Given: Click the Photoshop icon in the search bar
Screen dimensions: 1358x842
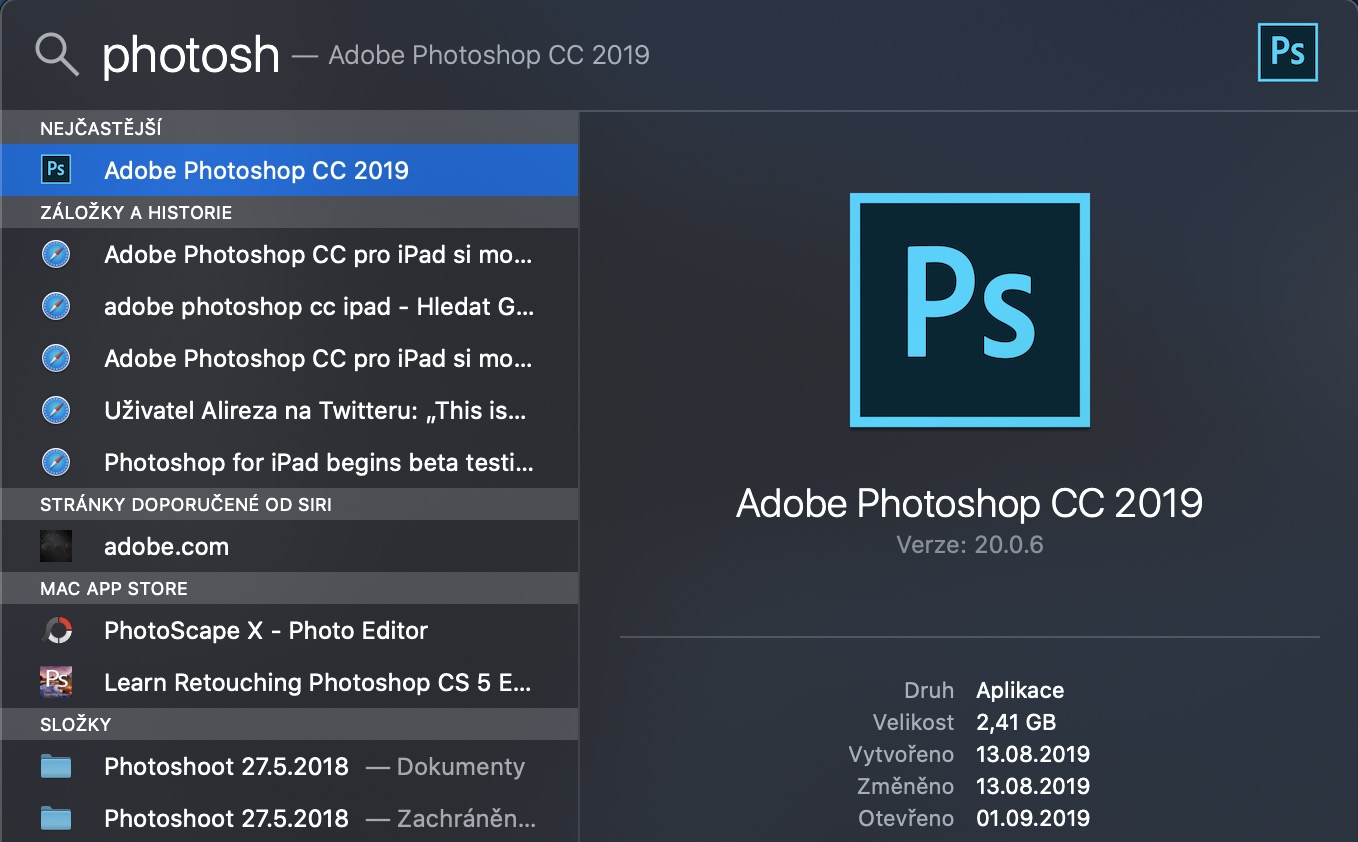Looking at the screenshot, I should point(1287,52).
